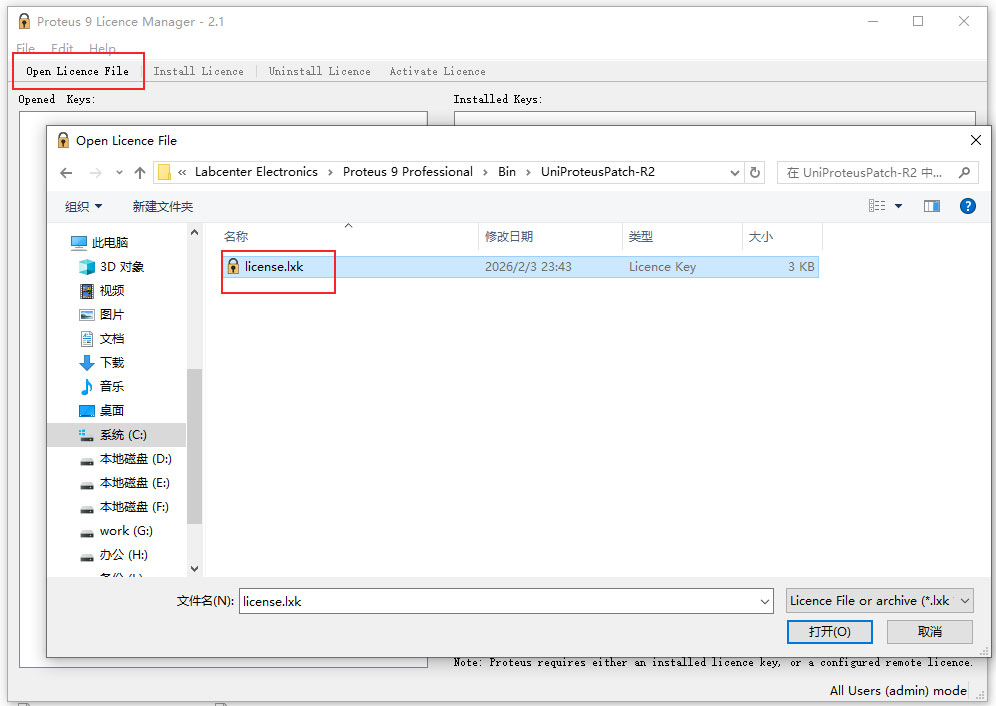Click the 3 KB size cell
The image size is (996, 706).
point(801,267)
